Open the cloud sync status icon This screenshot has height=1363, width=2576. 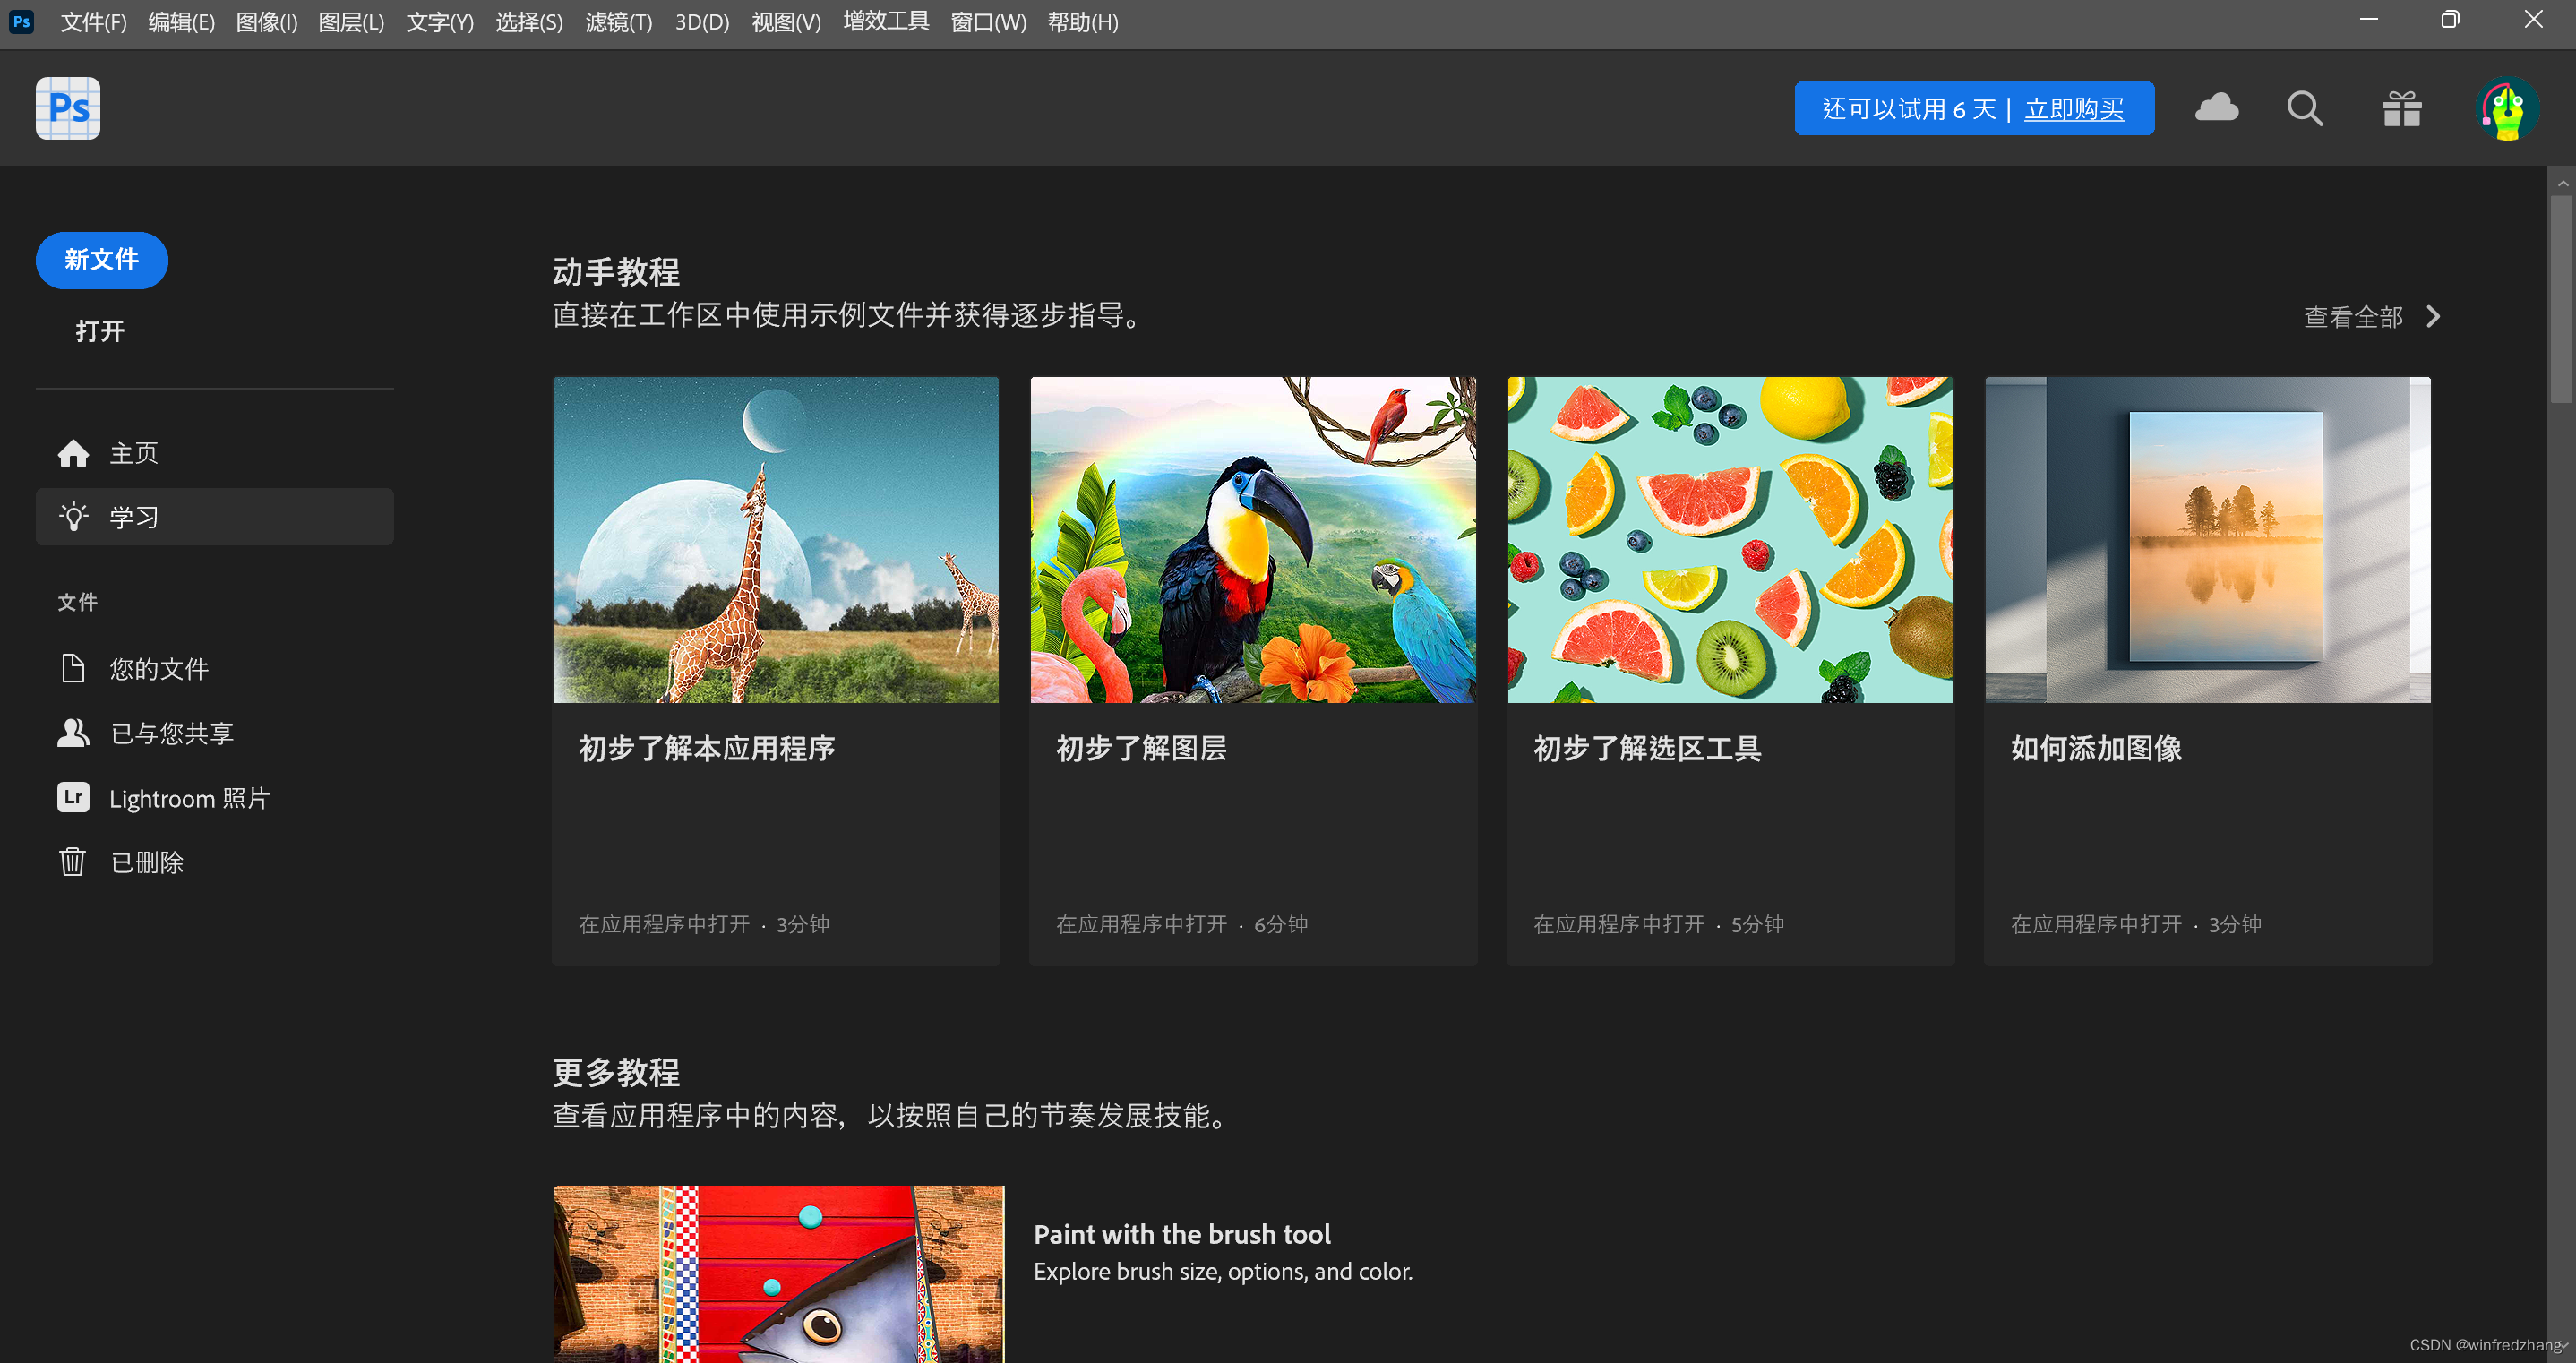point(2216,107)
